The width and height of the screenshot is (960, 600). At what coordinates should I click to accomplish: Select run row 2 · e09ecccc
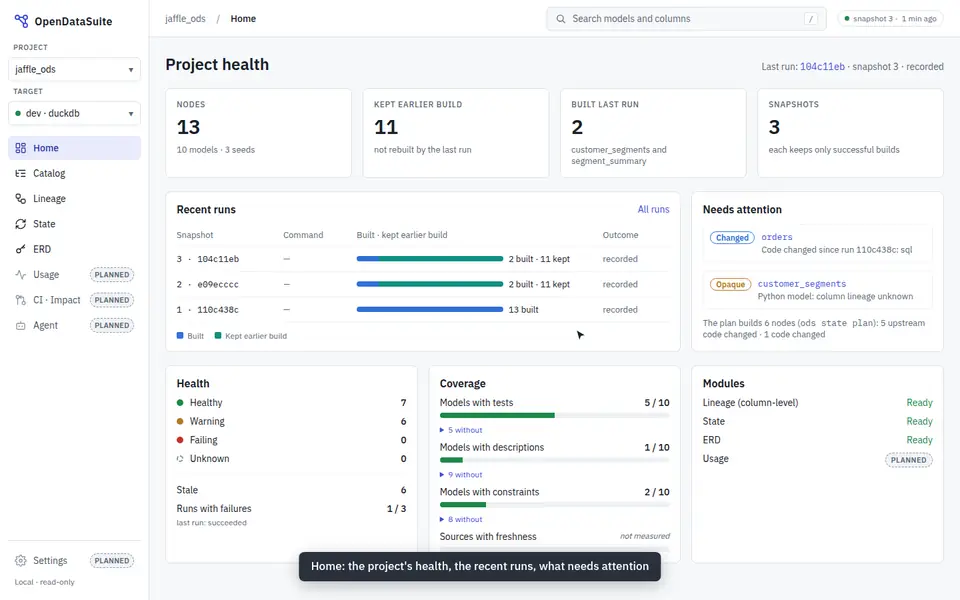tap(423, 284)
